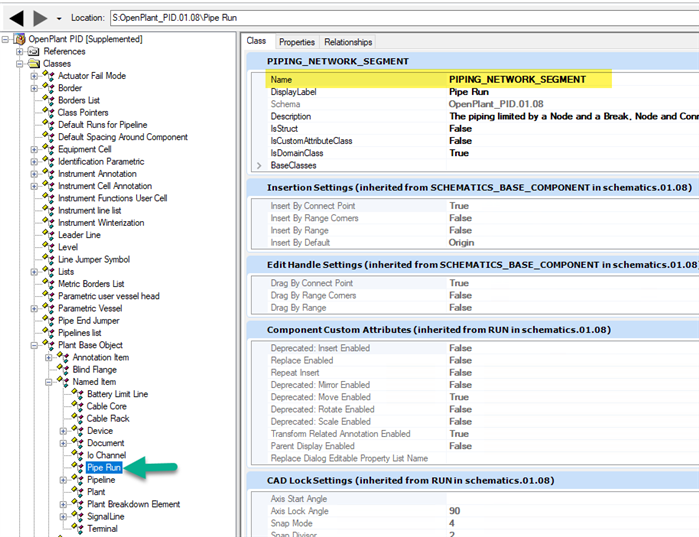Click the Instrument Winterization class icon
The width and height of the screenshot is (699, 537).
pyautogui.click(x=48, y=222)
